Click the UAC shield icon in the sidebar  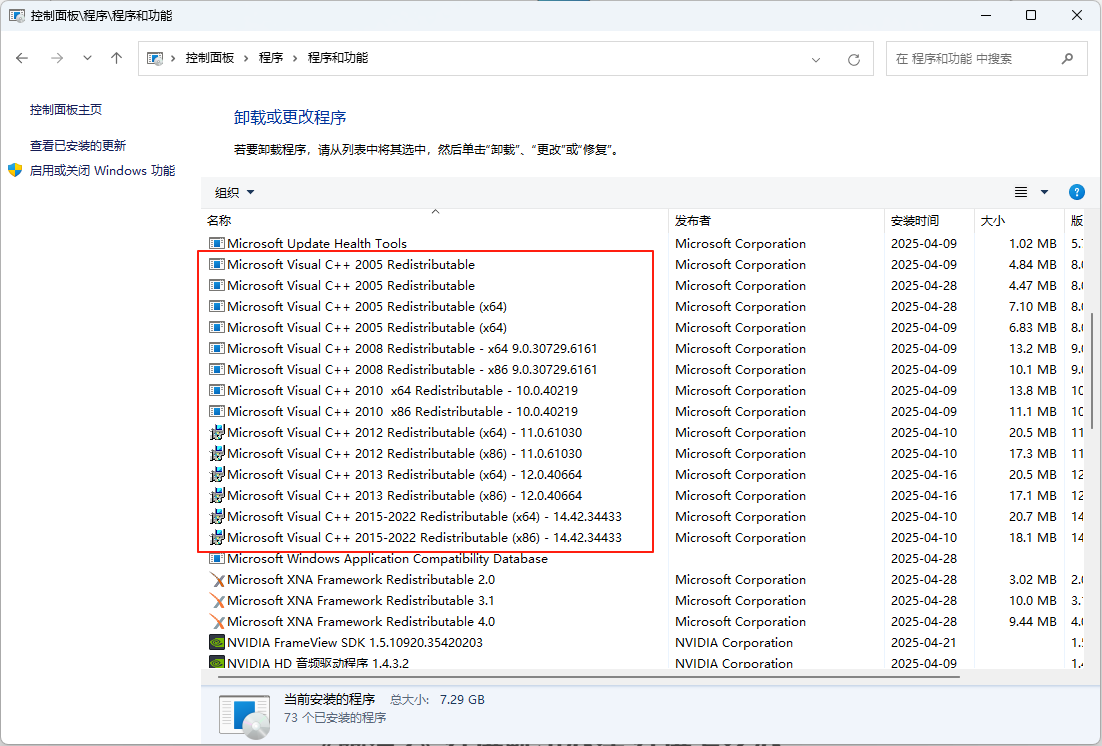[x=14, y=170]
